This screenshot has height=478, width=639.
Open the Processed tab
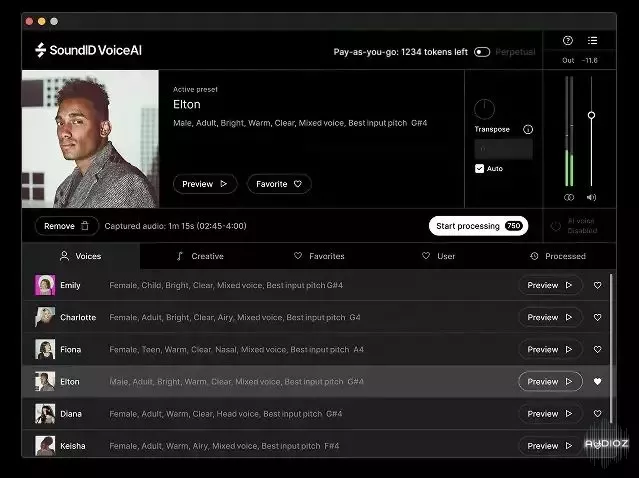(x=557, y=256)
